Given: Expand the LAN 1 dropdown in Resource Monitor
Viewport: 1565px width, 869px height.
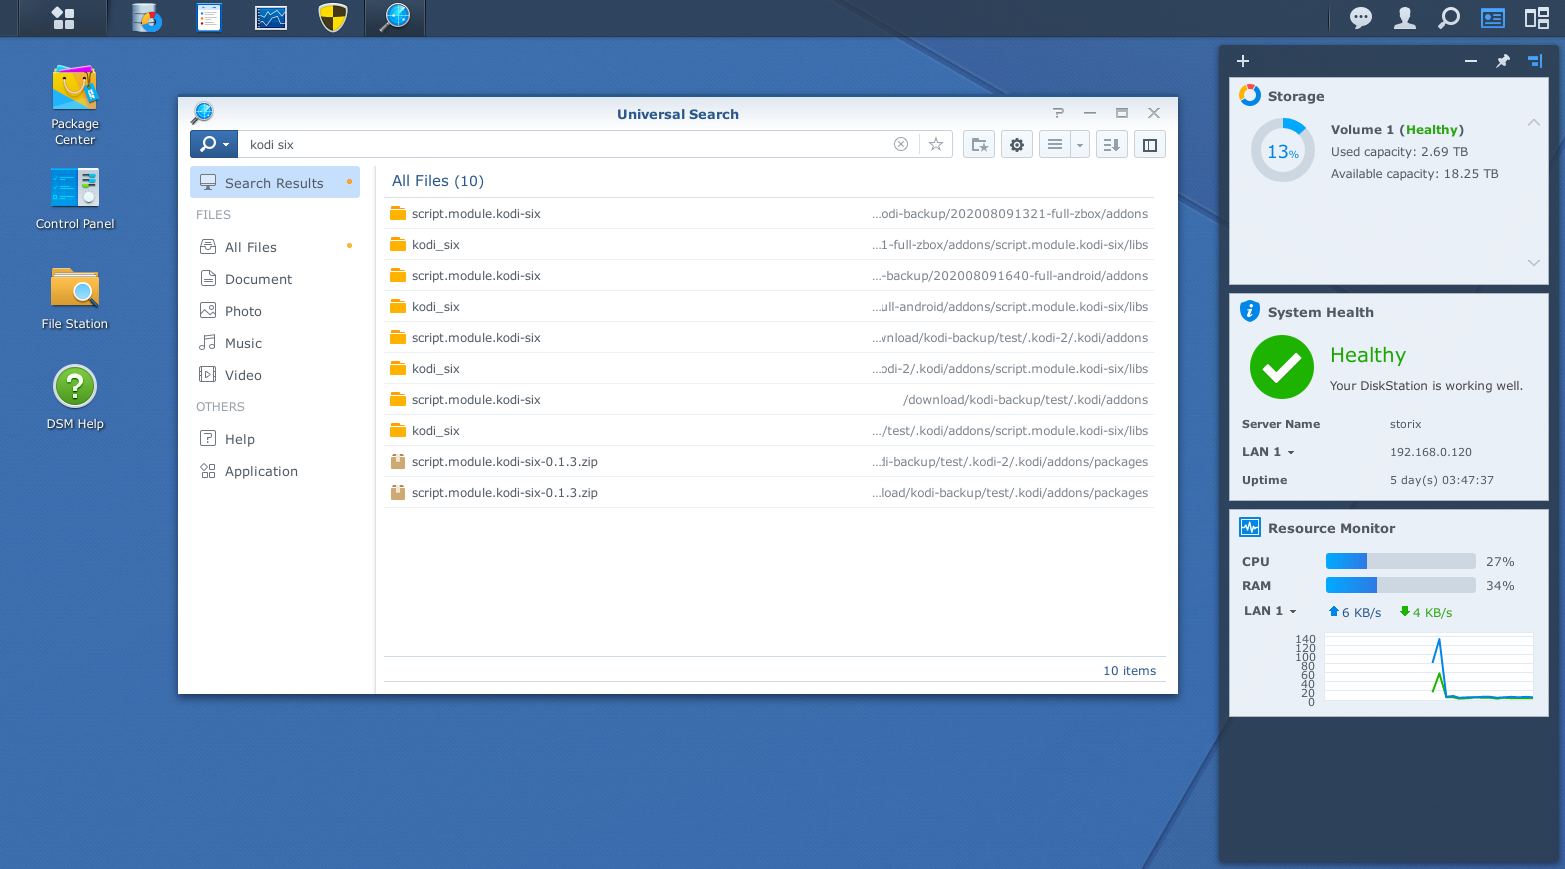Looking at the screenshot, I should (x=1270, y=611).
